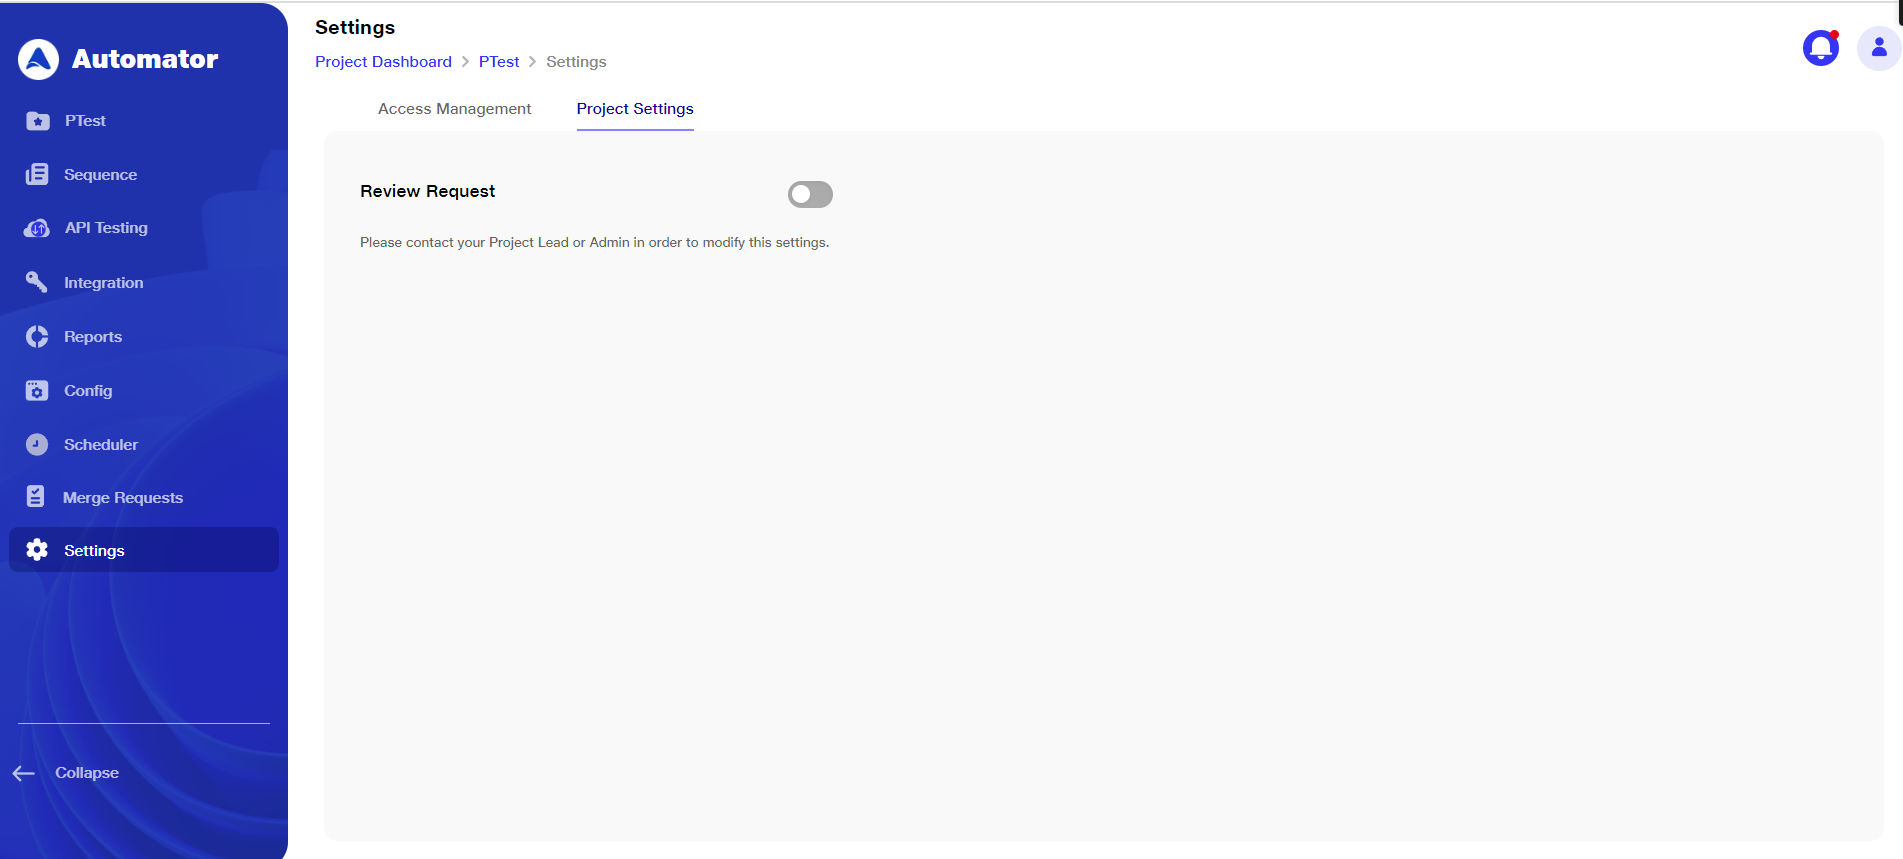Open notifications bell icon
The image size is (1903, 859).
(x=1821, y=47)
